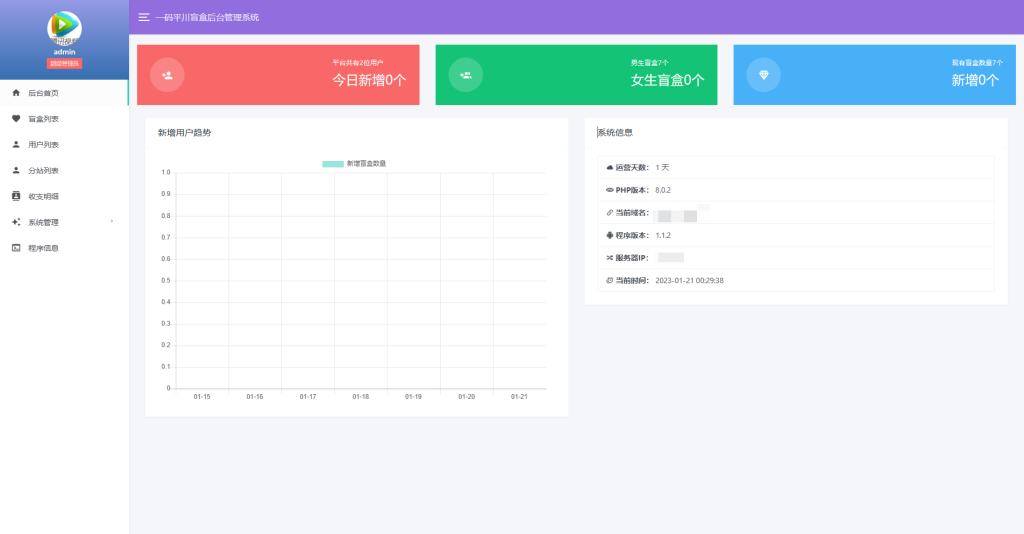
Task: Click the eye icon beside PHP版本
Action: tap(610, 190)
